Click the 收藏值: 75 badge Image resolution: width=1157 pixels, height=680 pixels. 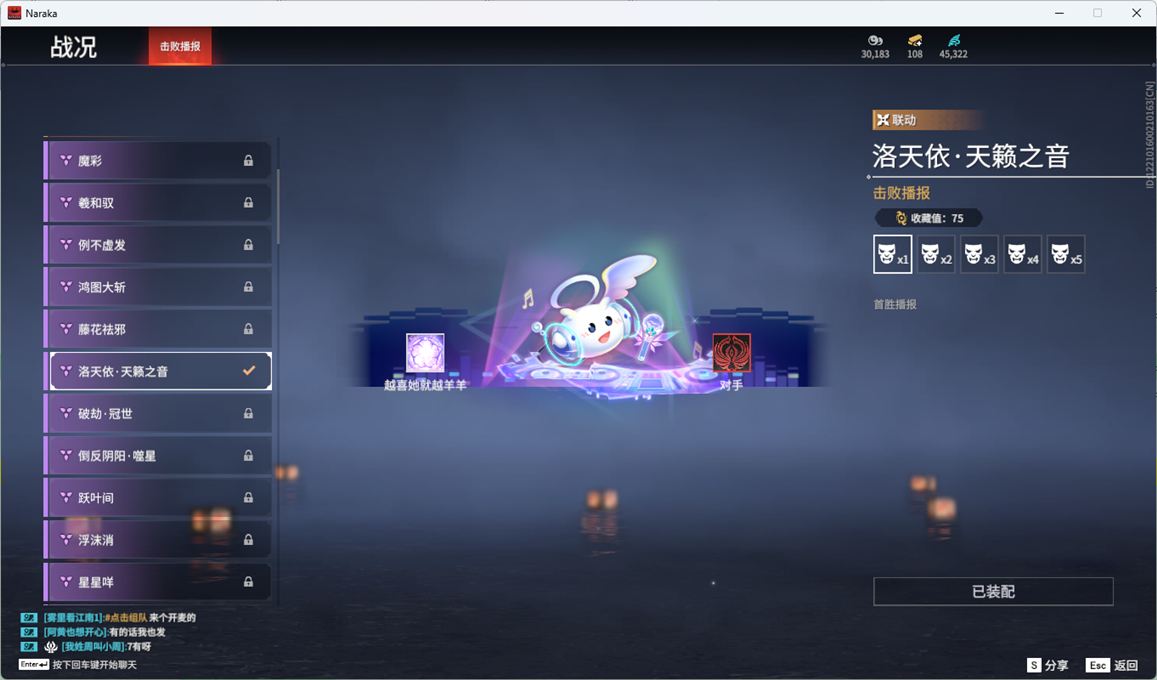point(929,218)
